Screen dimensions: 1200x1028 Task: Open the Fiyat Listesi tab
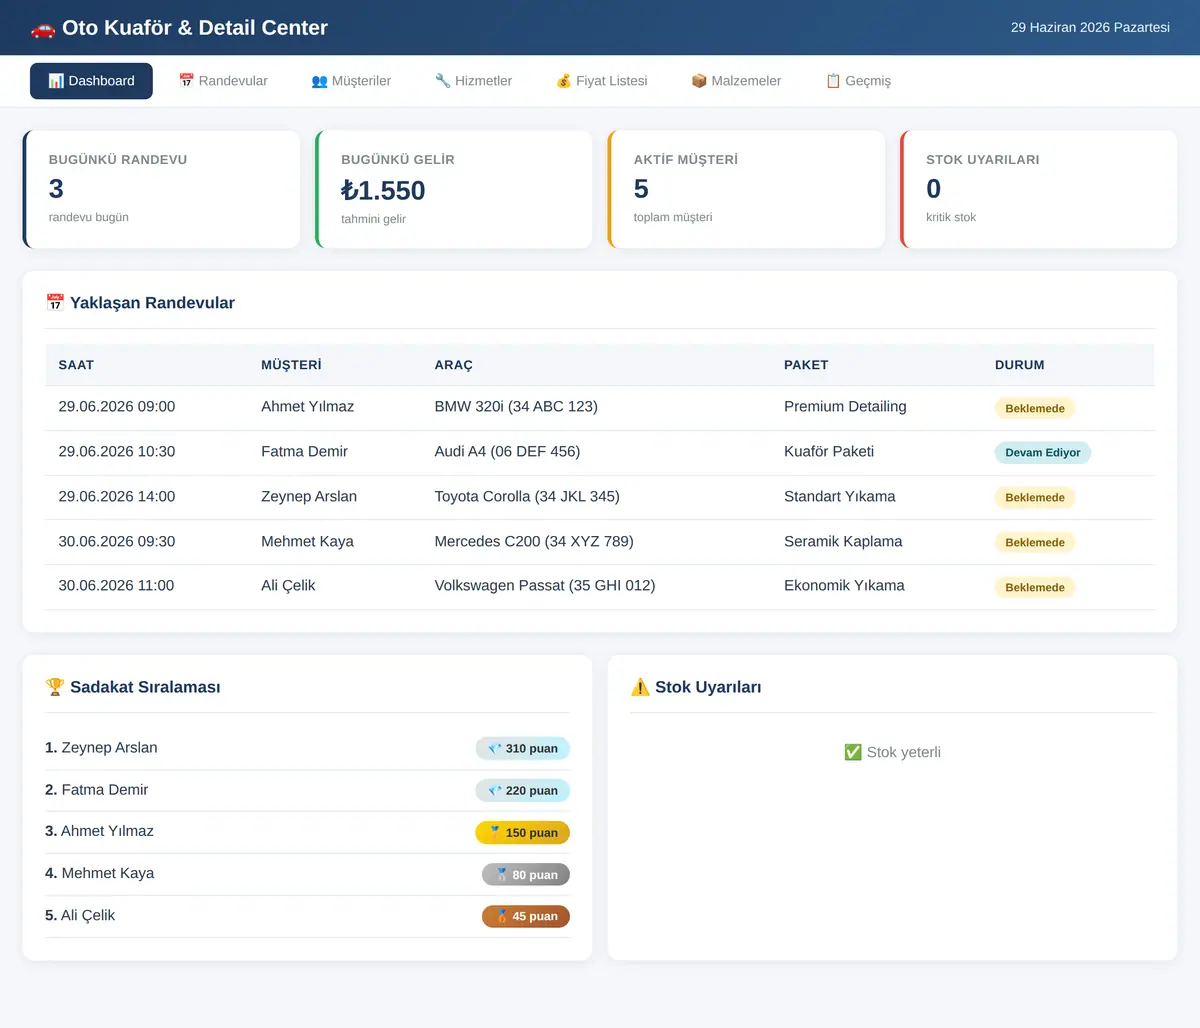coord(602,81)
